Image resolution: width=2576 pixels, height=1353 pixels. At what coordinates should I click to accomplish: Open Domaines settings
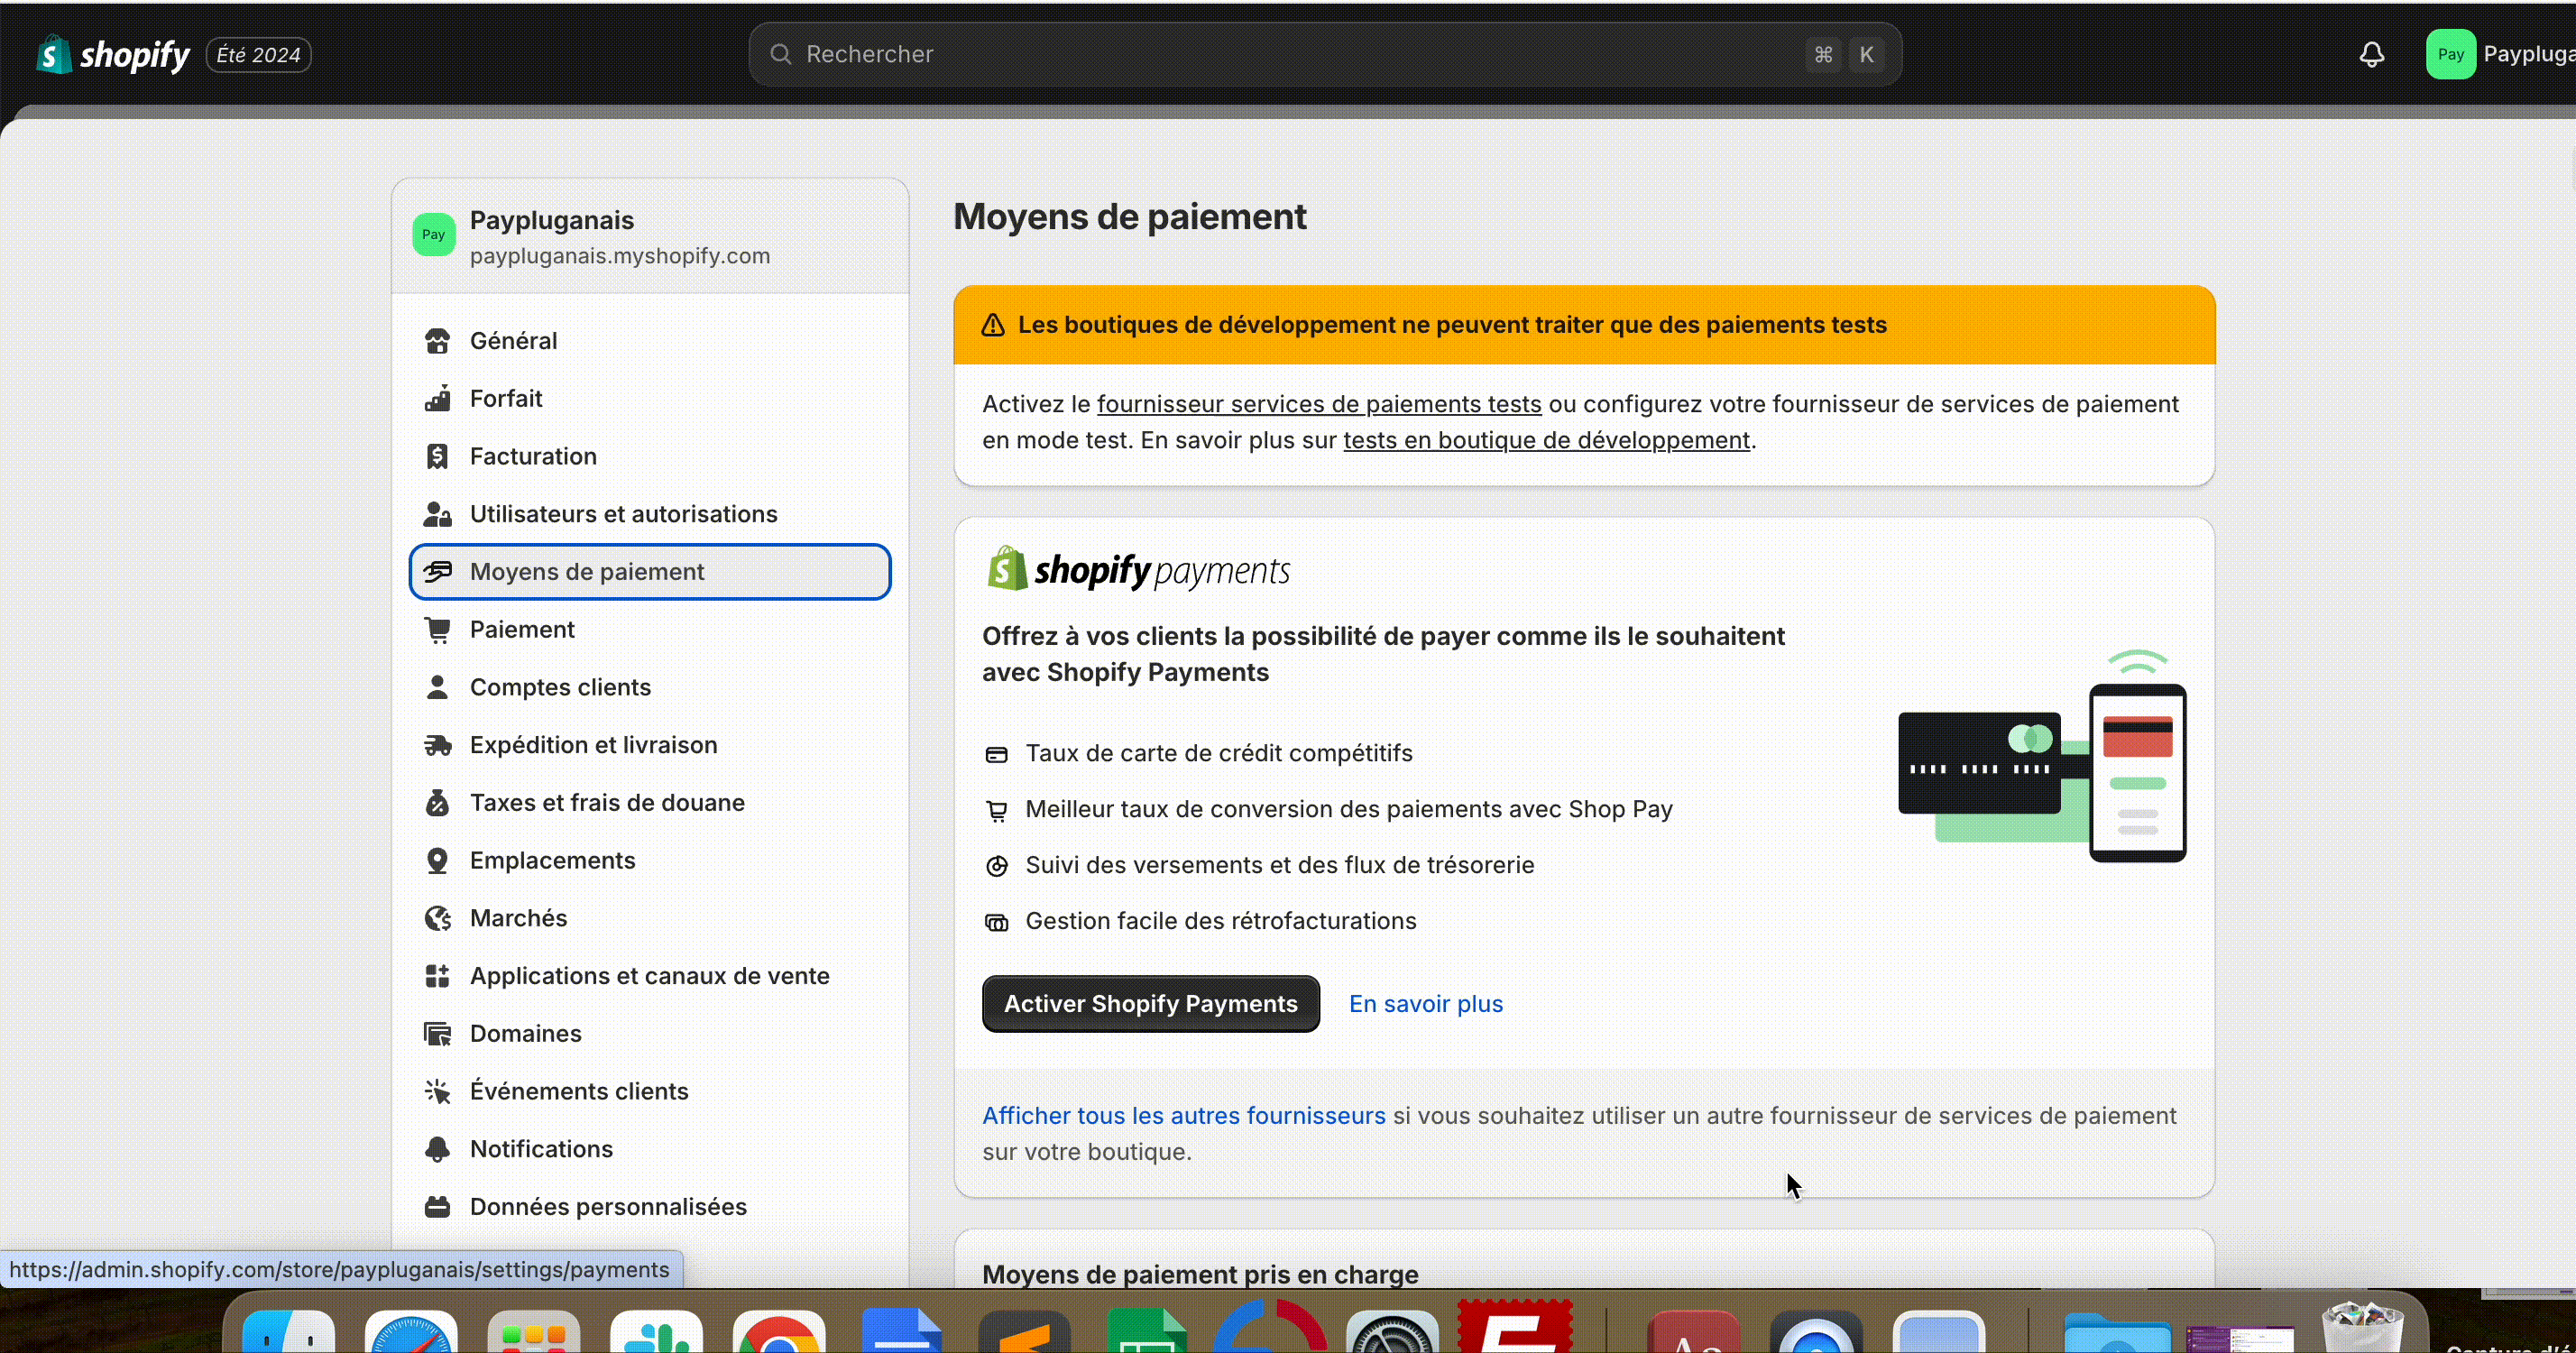[650, 1034]
